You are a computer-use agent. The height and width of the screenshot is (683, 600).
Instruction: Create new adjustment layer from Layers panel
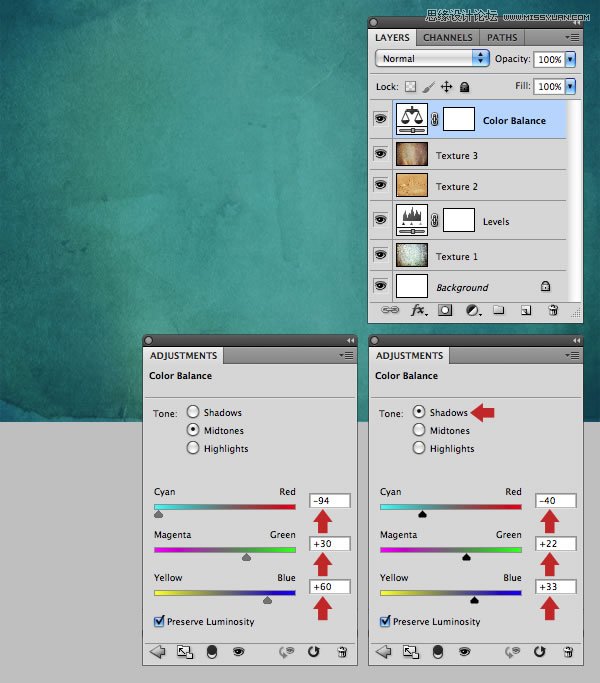[471, 311]
